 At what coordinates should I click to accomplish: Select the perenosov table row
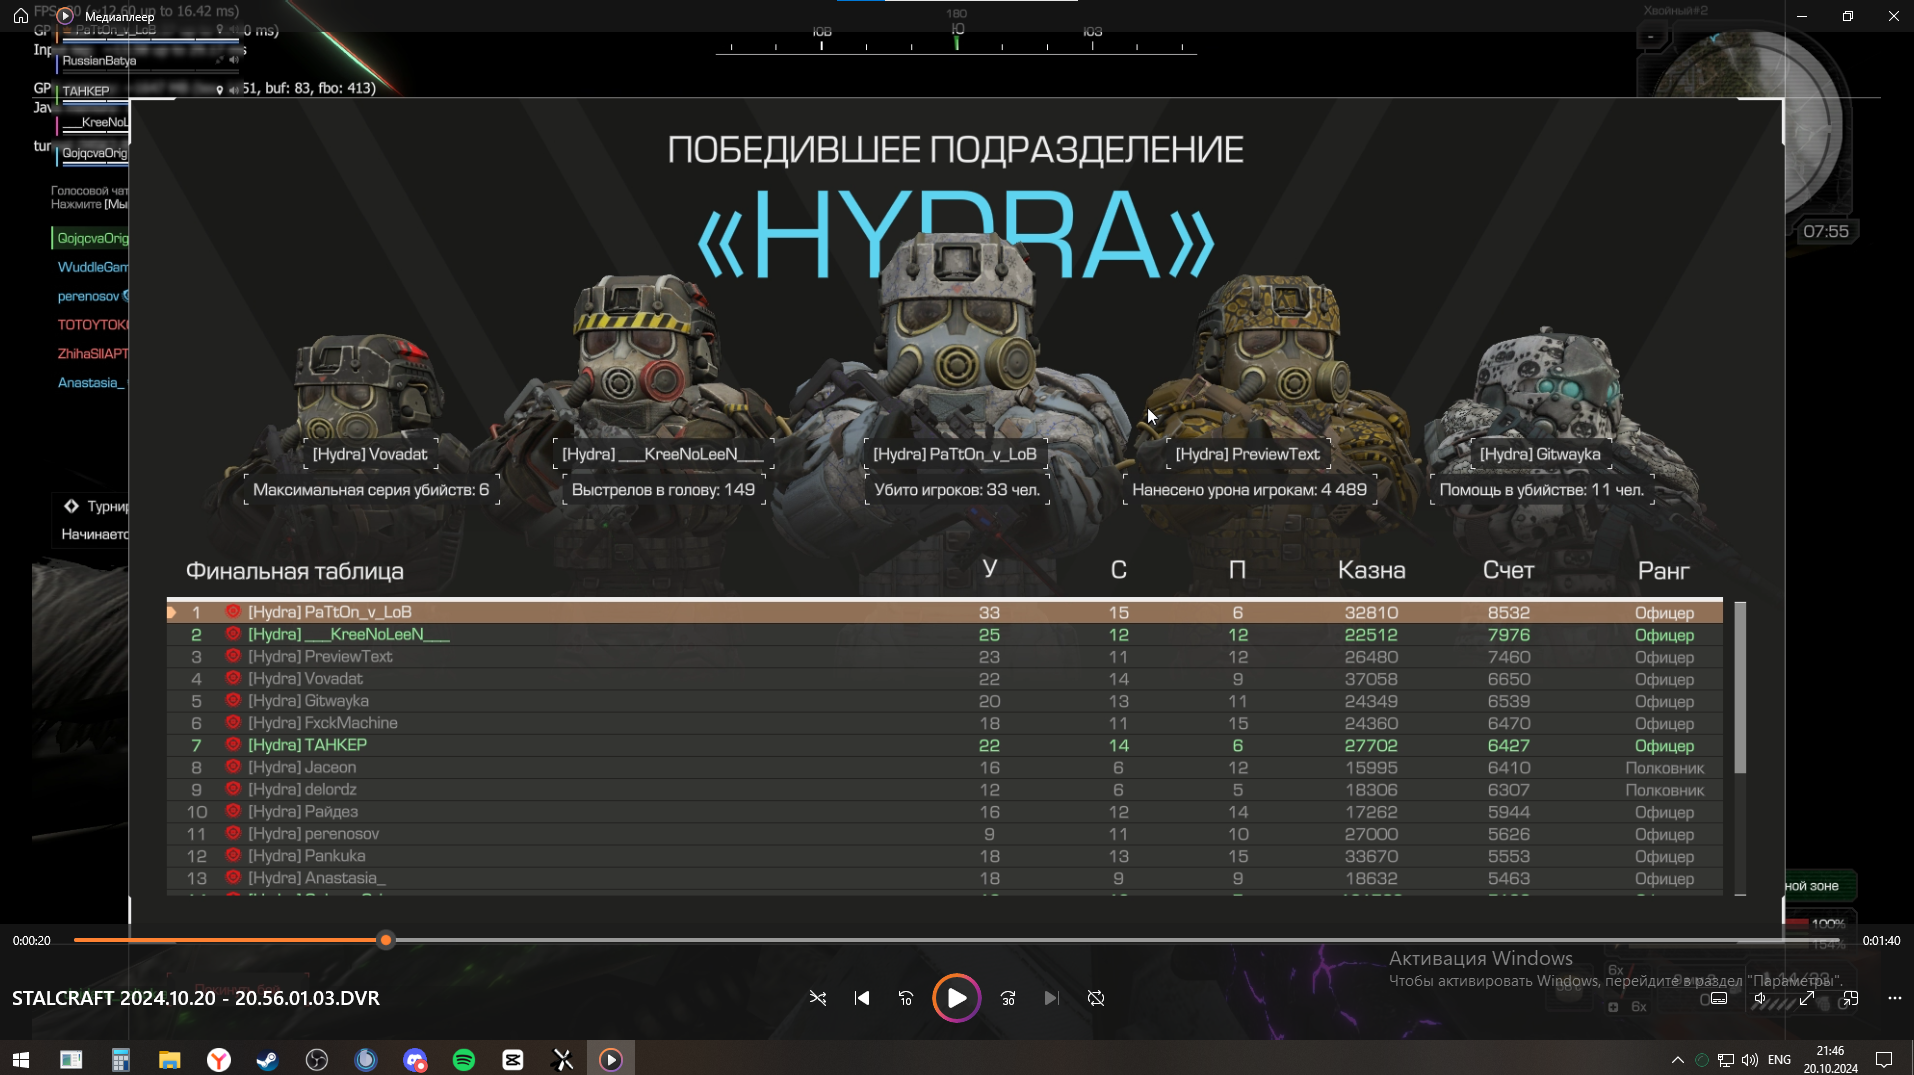(945, 834)
